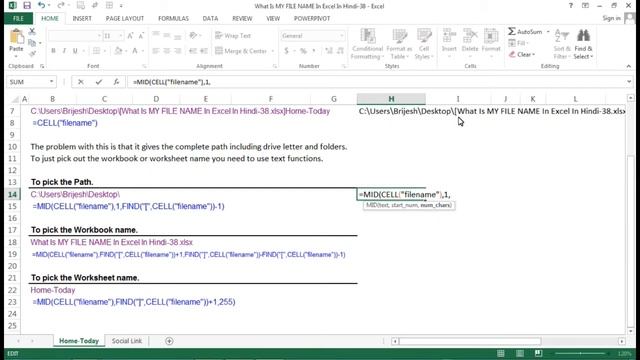Choose a font color
The image size is (640, 360).
tap(135, 51)
